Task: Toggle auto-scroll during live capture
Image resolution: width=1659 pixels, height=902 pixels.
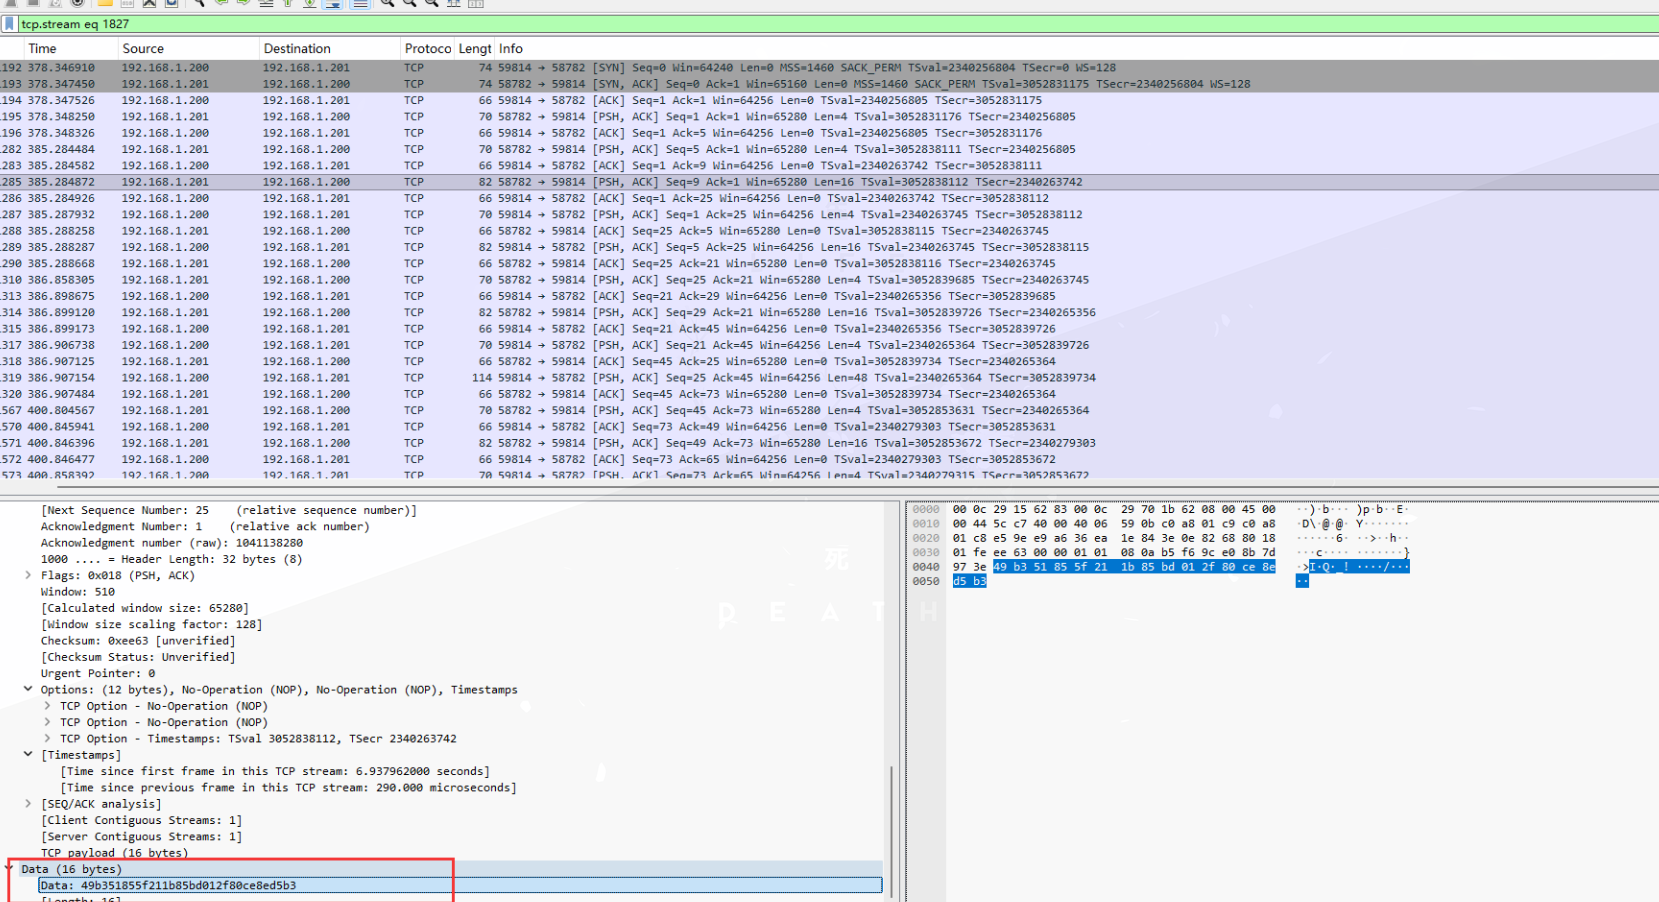Action: [x=333, y=3]
